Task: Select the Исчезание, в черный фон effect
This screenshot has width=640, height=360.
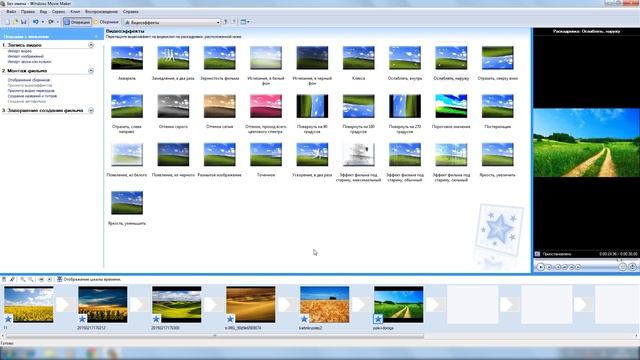Action: [x=312, y=58]
